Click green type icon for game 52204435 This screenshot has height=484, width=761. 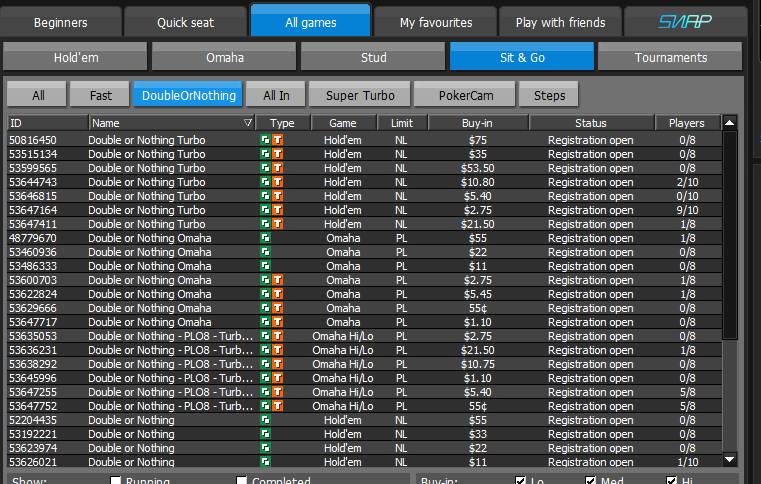265,420
